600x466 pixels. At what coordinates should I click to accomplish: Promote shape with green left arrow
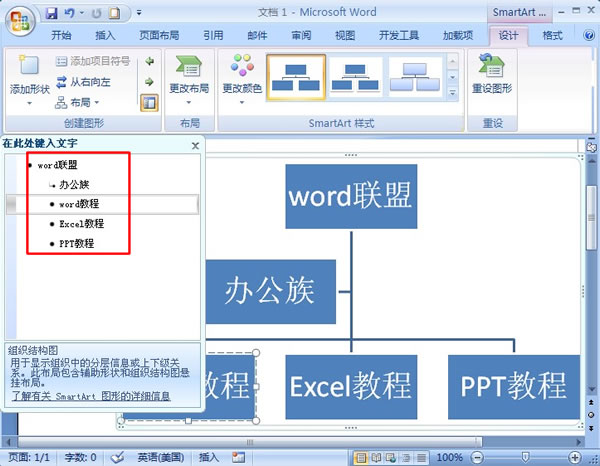[x=150, y=61]
